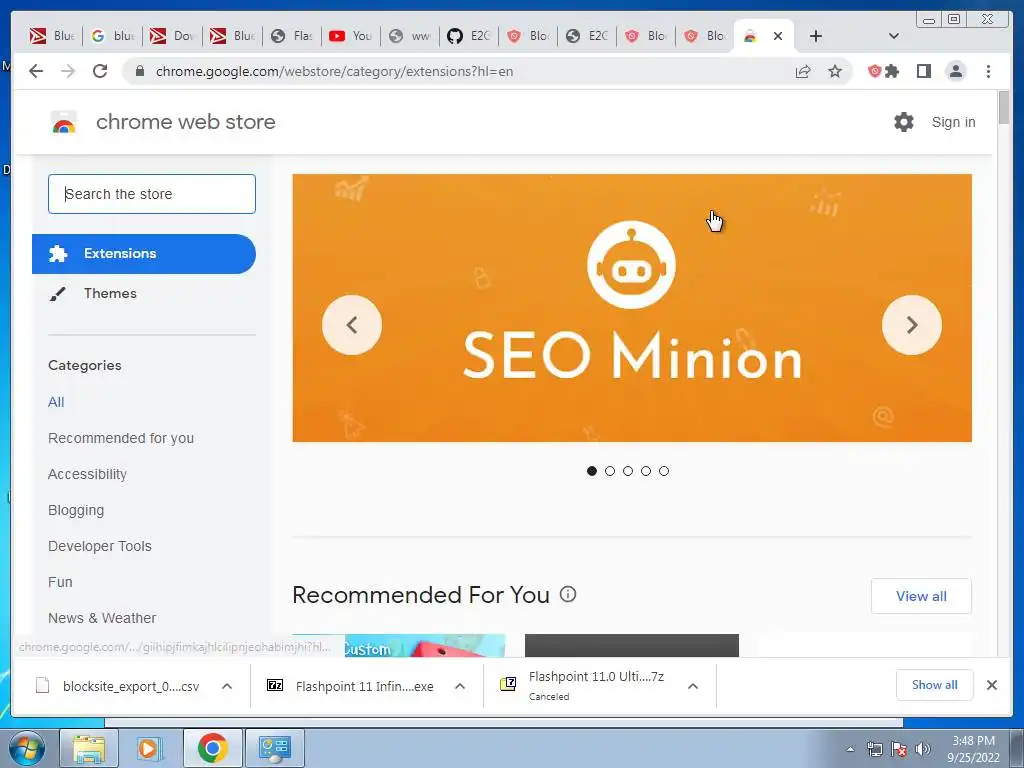Click the address bar URL
This screenshot has width=1024, height=768.
[334, 71]
